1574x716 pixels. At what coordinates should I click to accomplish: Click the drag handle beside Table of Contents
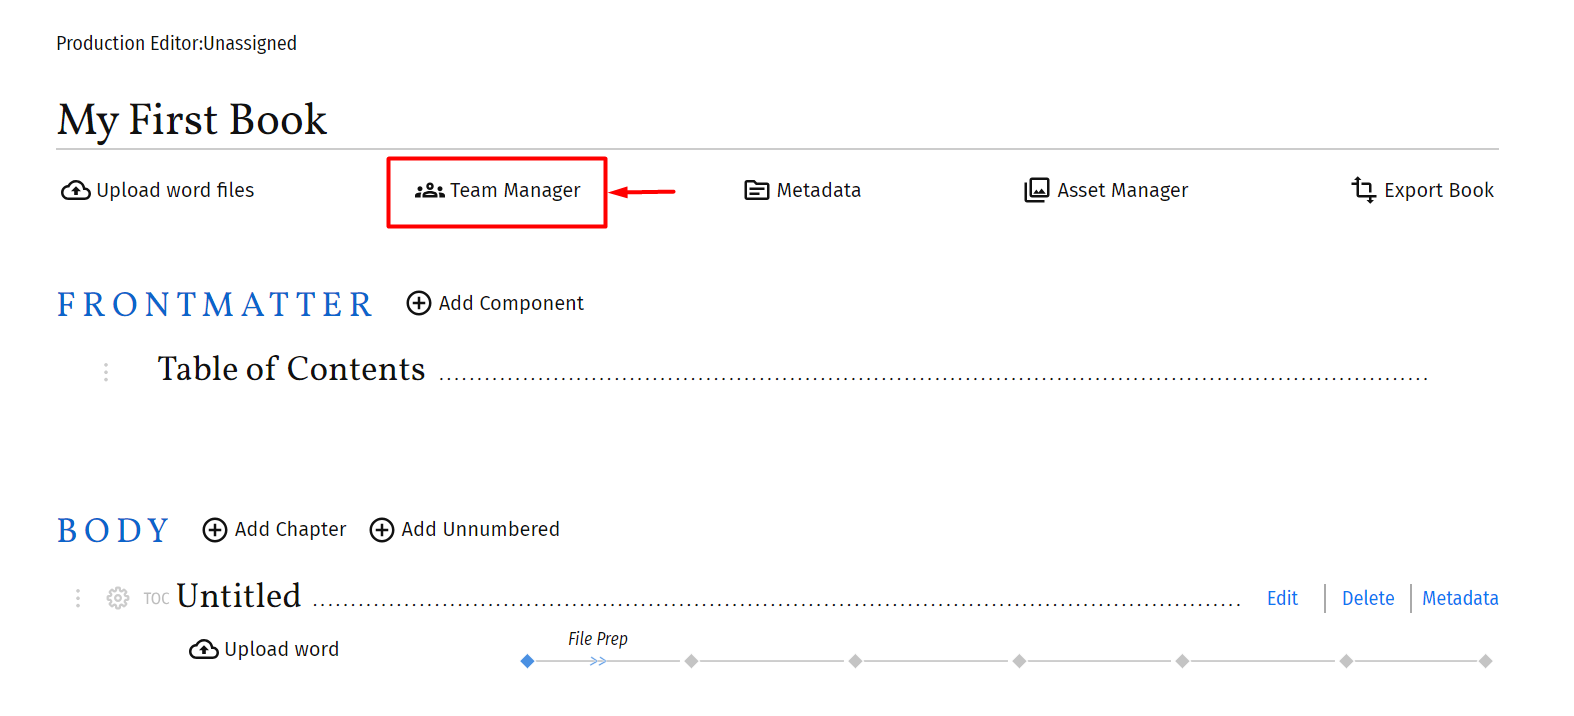point(106,372)
